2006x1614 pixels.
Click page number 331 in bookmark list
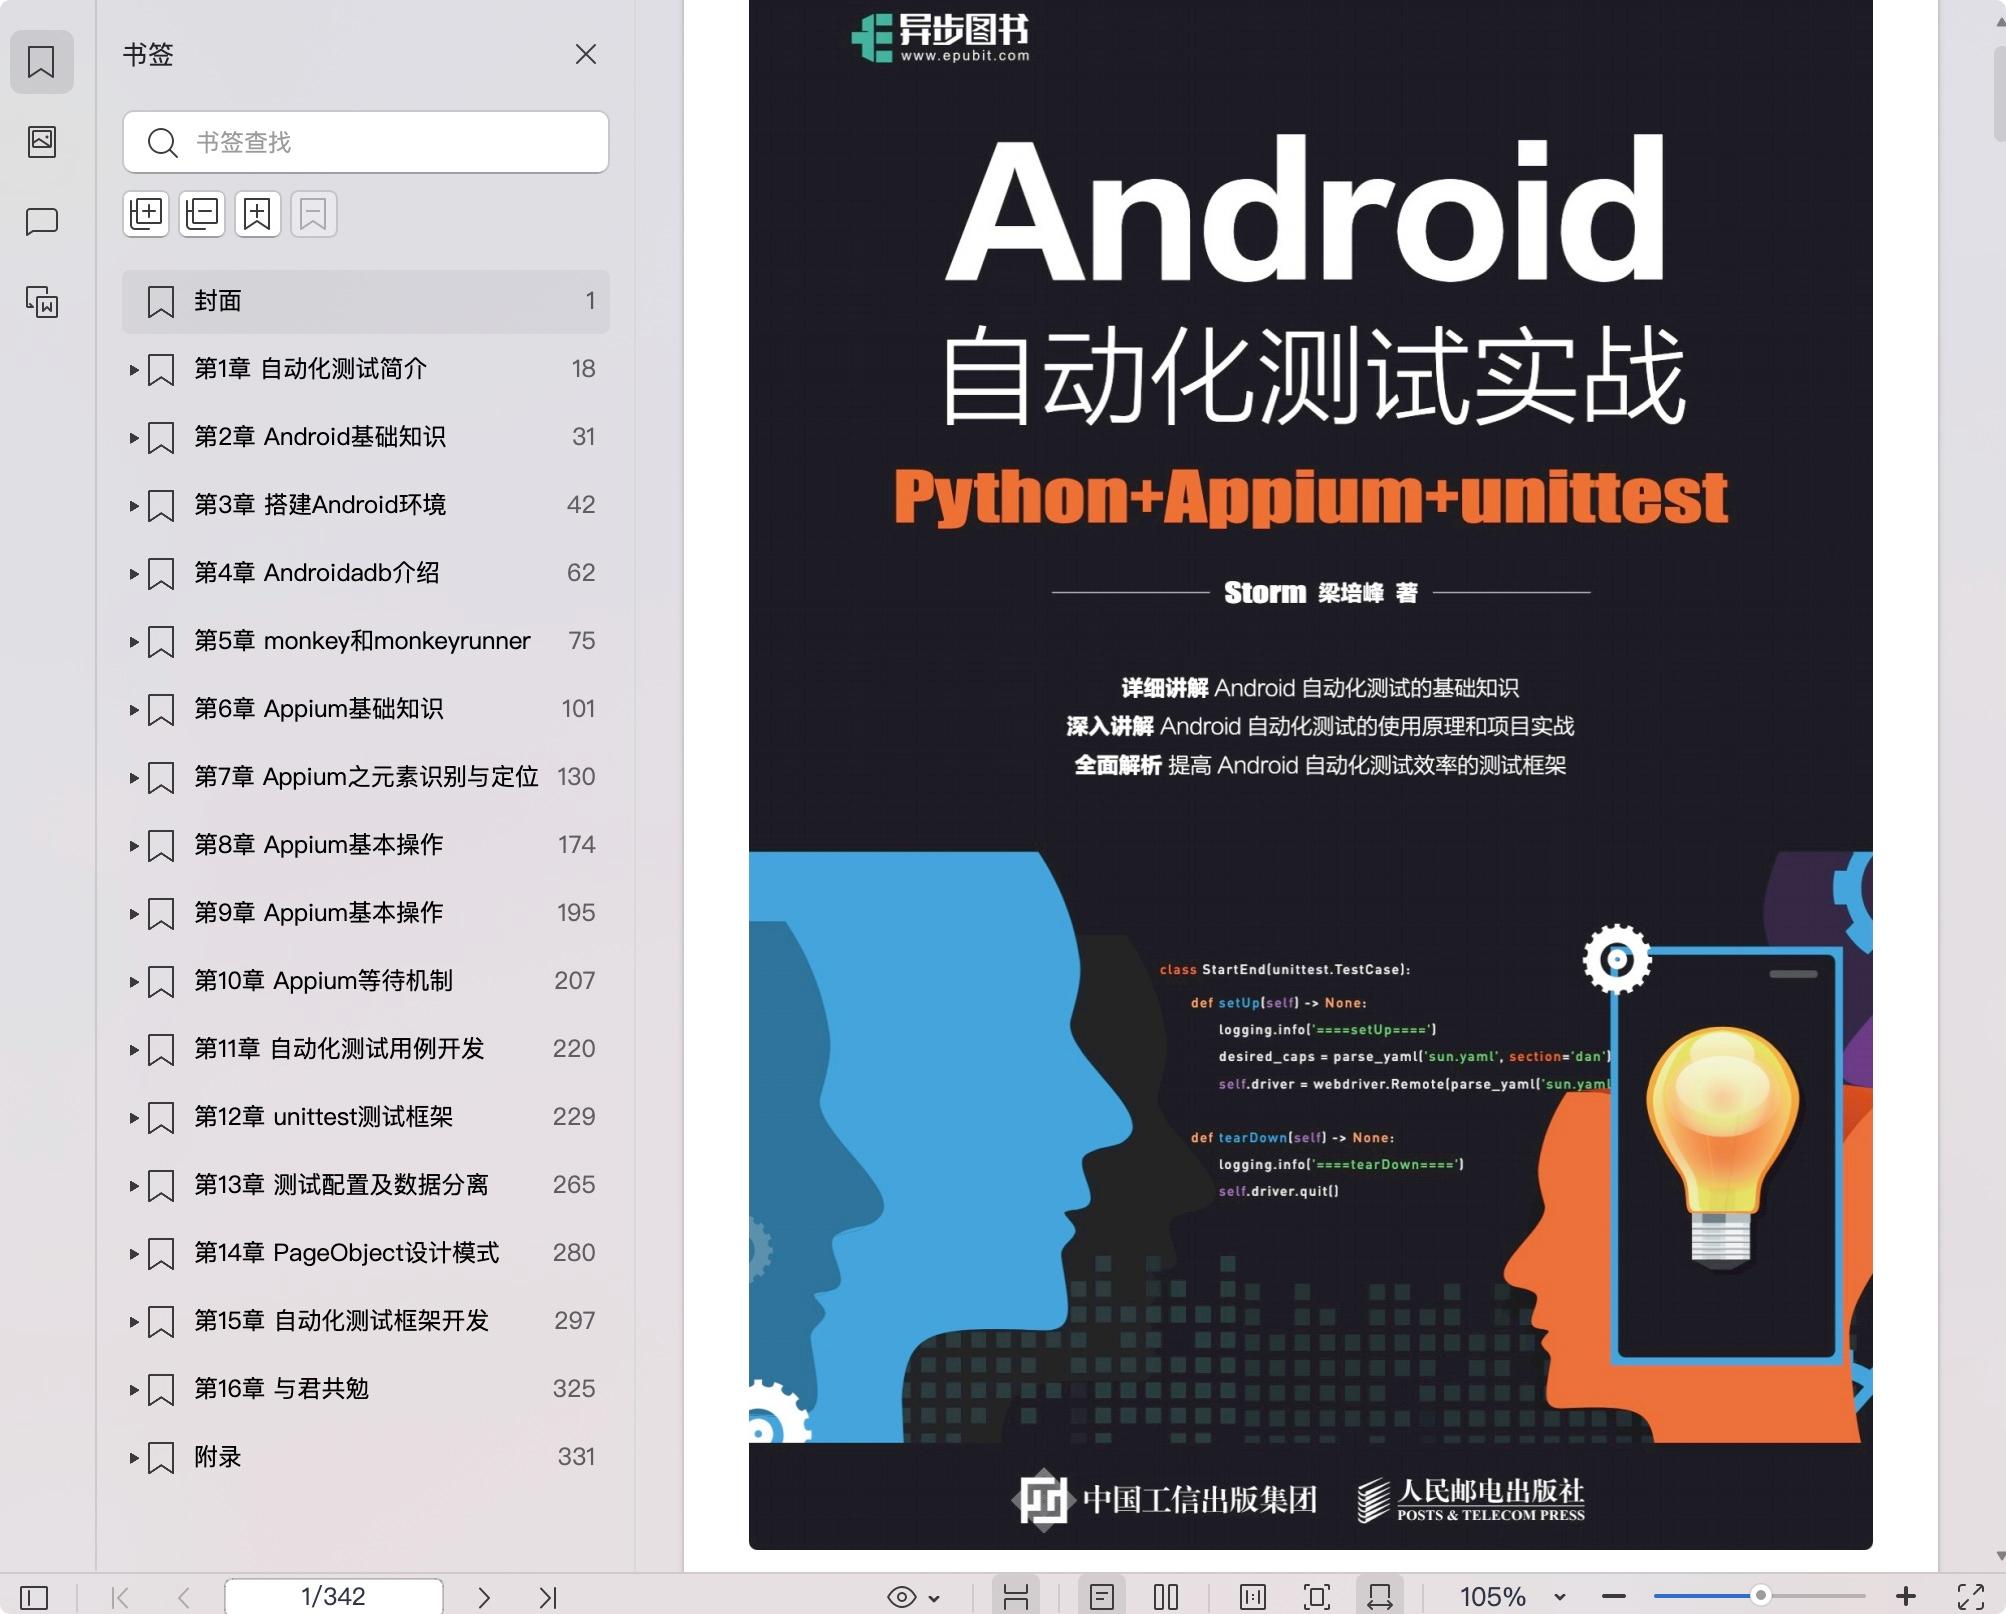point(576,1457)
